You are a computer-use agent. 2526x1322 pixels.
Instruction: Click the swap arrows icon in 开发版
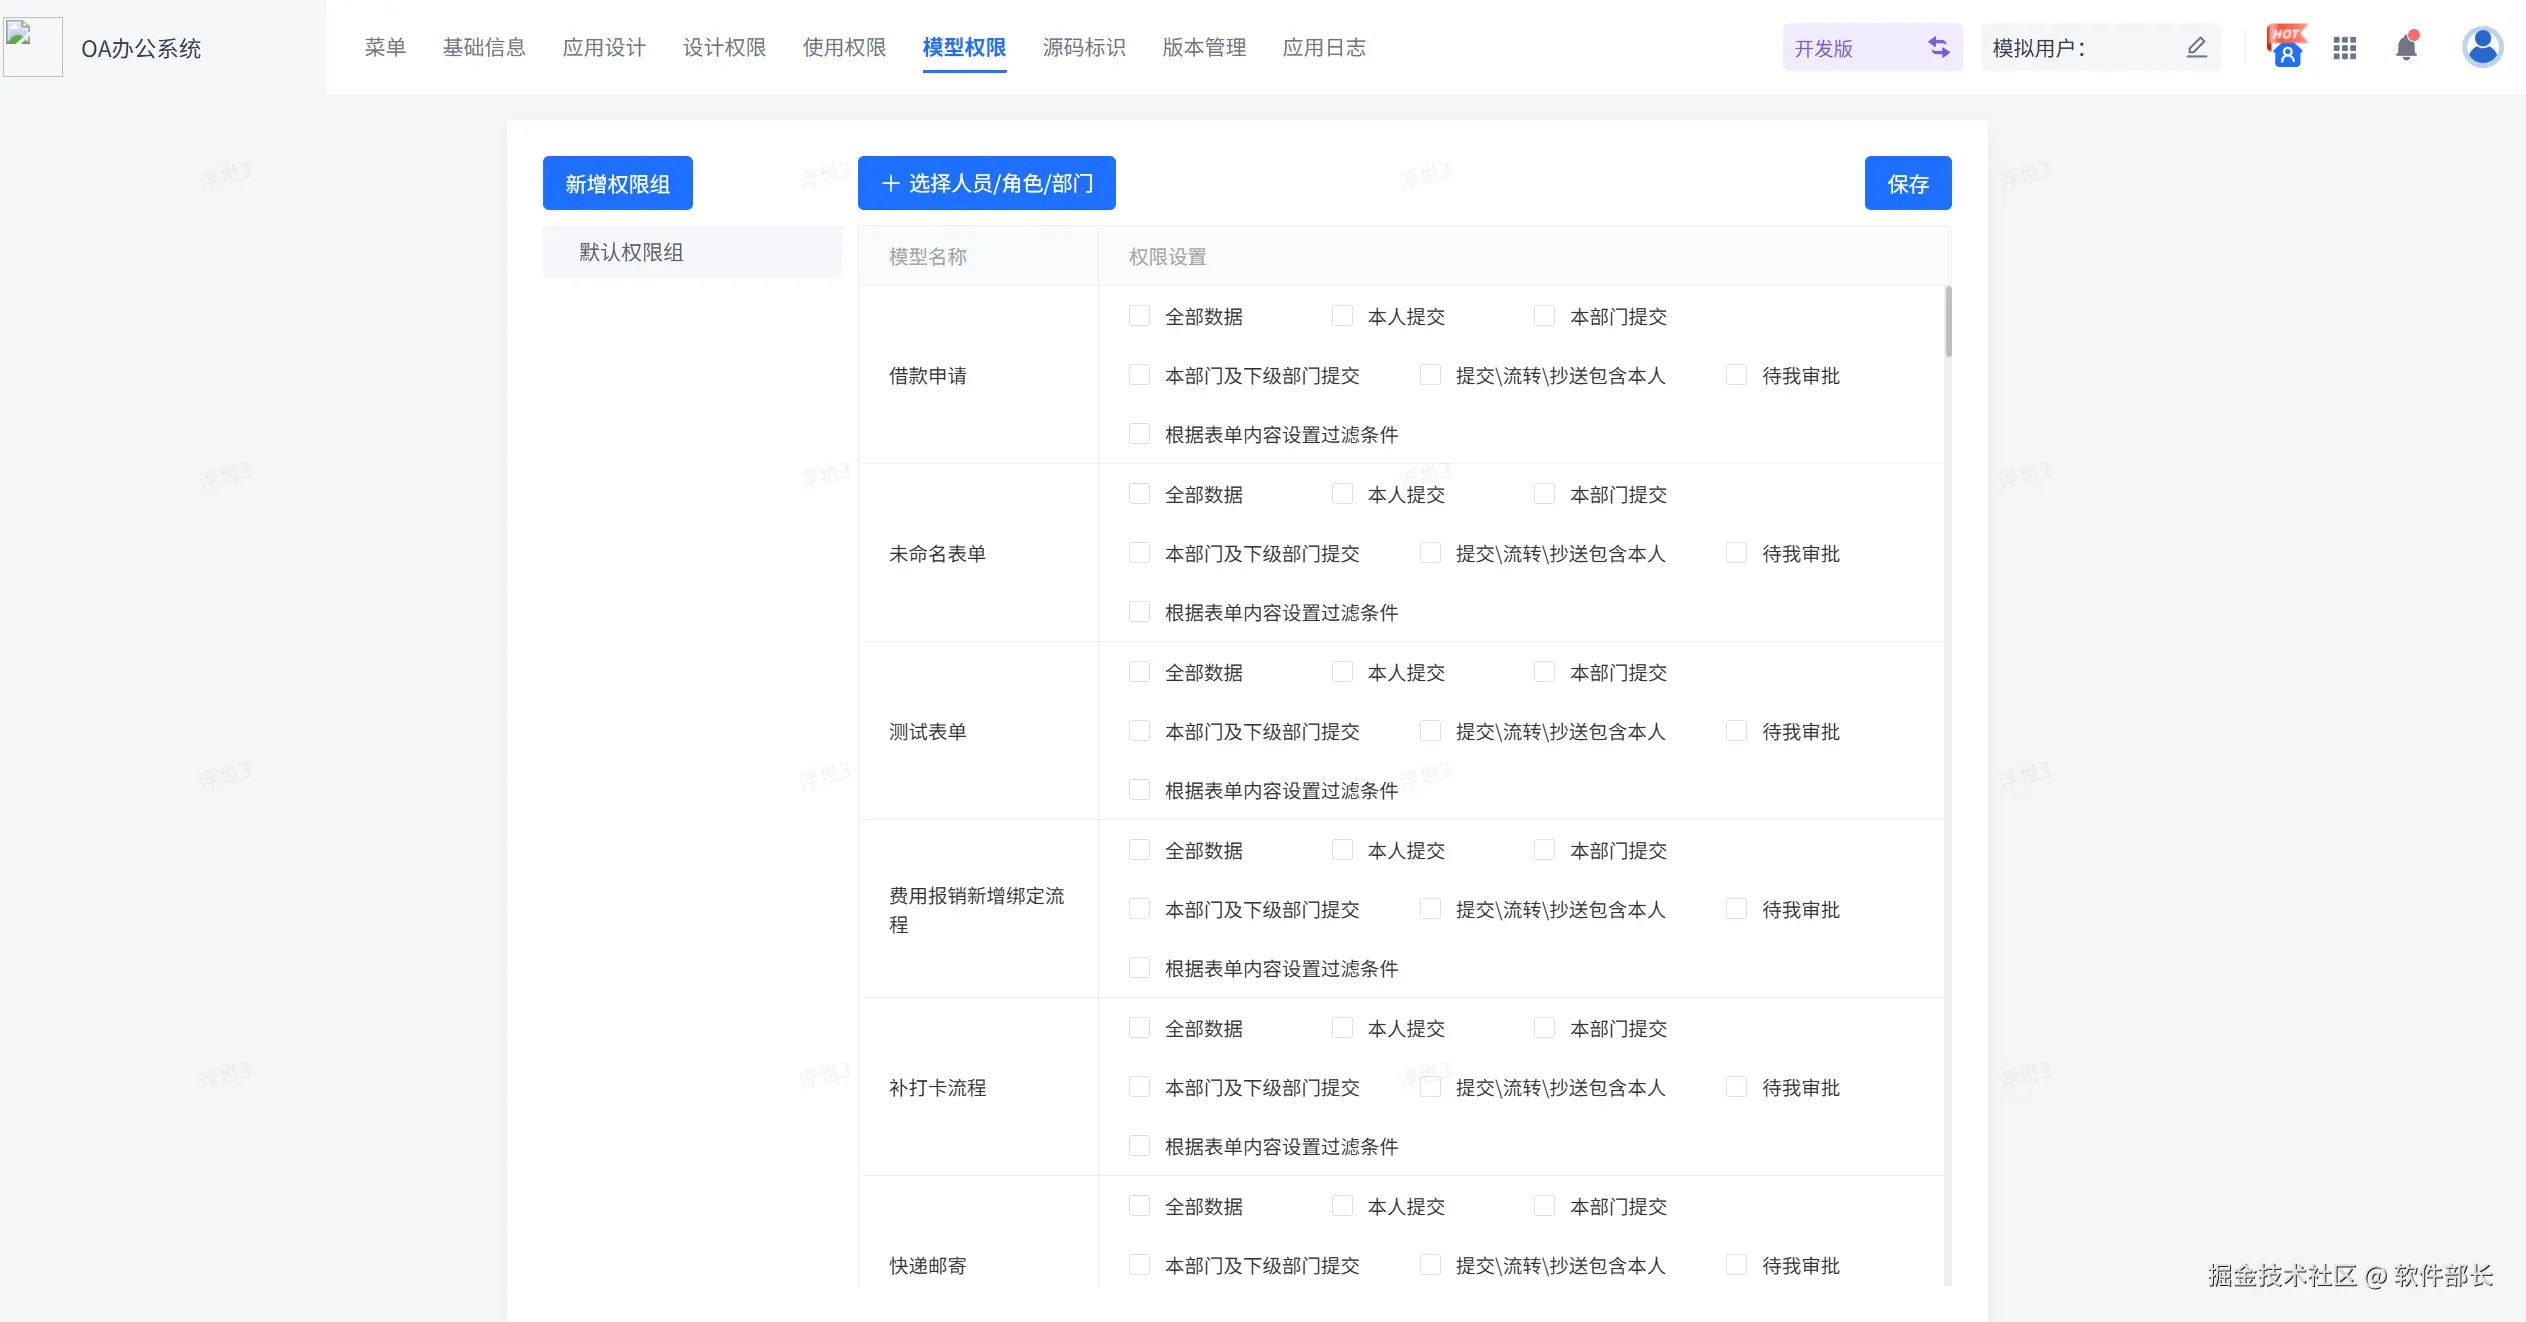(x=1938, y=47)
